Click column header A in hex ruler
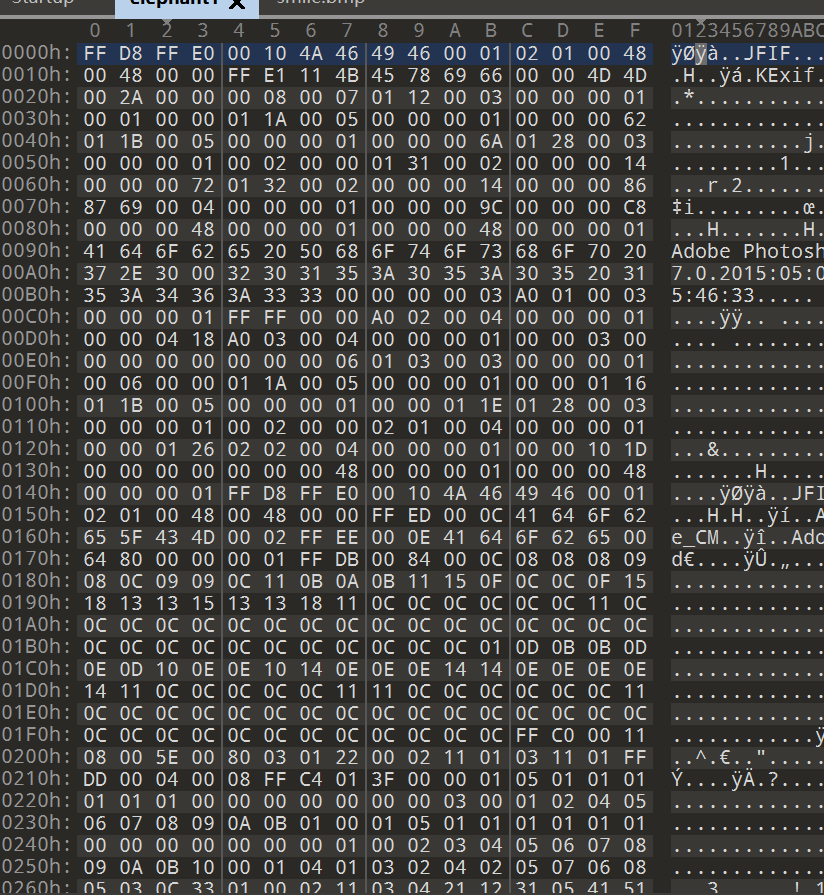The width and height of the screenshot is (824, 895). tap(454, 30)
